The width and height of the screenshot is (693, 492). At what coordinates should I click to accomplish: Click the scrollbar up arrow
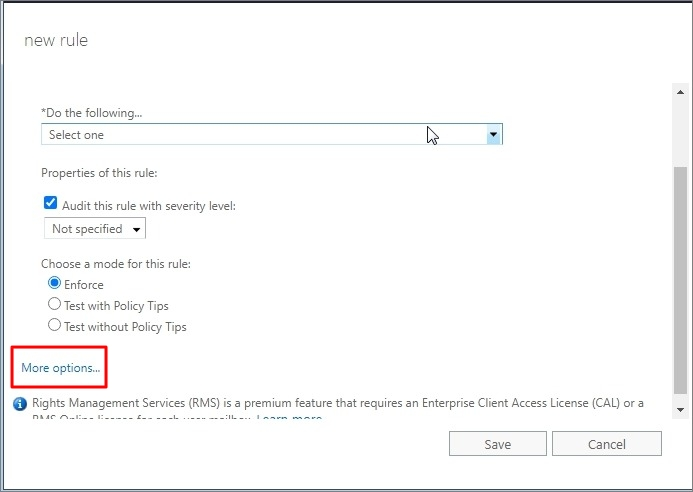pyautogui.click(x=680, y=92)
